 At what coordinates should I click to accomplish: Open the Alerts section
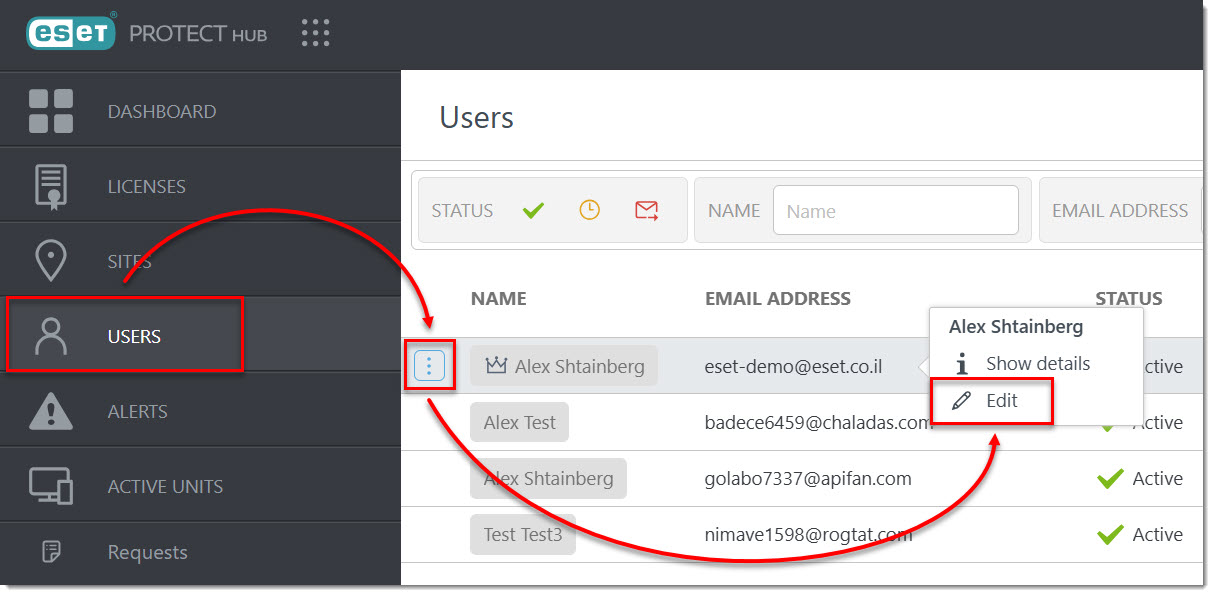200,411
